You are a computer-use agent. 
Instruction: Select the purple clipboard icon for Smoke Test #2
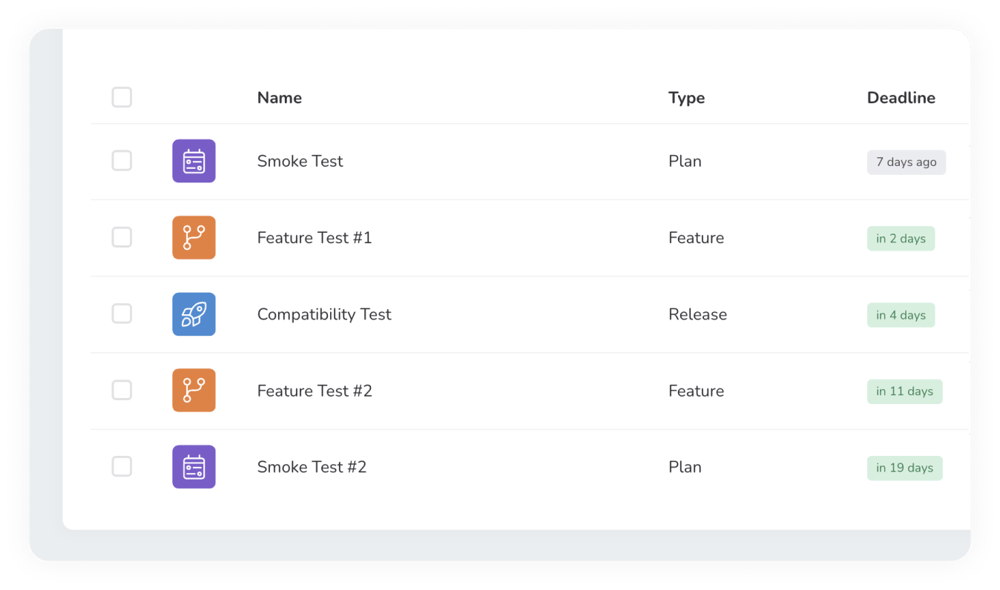(193, 466)
